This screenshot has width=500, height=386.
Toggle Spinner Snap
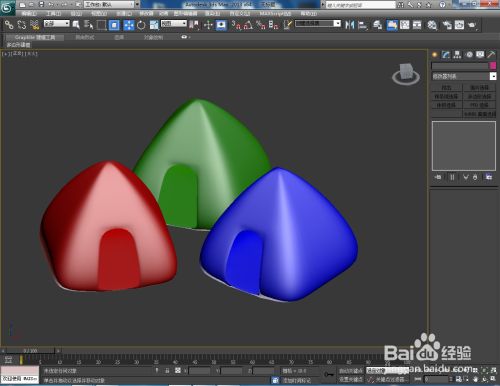pos(273,25)
